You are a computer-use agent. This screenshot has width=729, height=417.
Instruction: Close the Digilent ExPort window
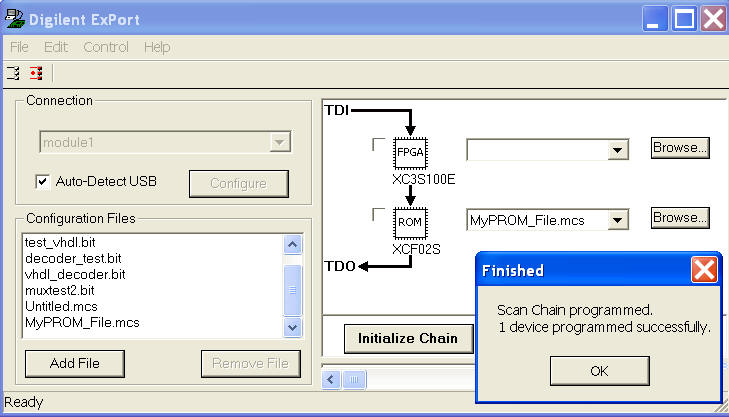coord(713,19)
